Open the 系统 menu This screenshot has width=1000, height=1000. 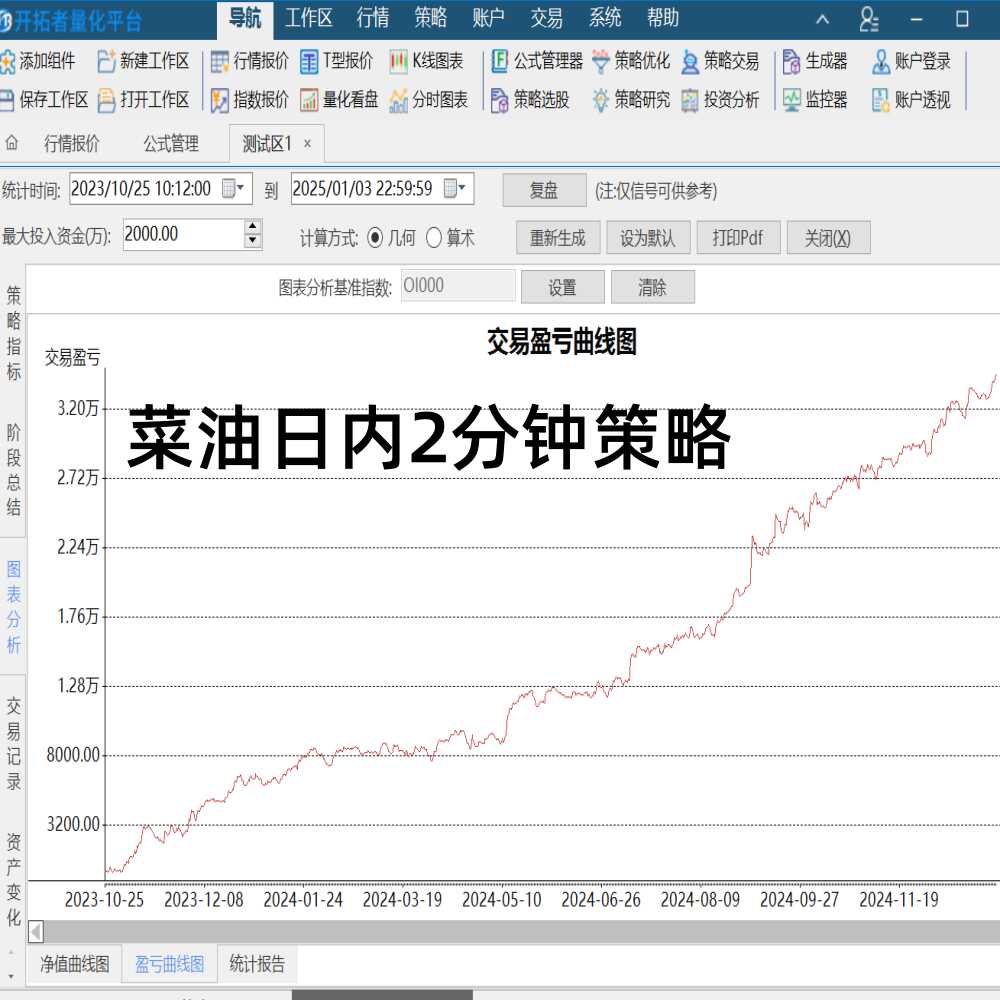(x=606, y=18)
